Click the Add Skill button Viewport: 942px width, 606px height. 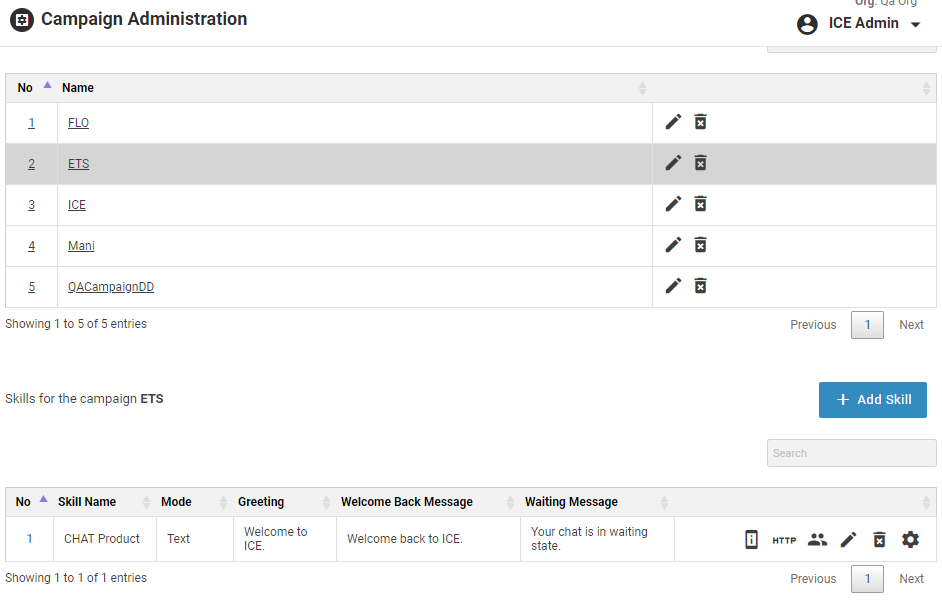872,399
